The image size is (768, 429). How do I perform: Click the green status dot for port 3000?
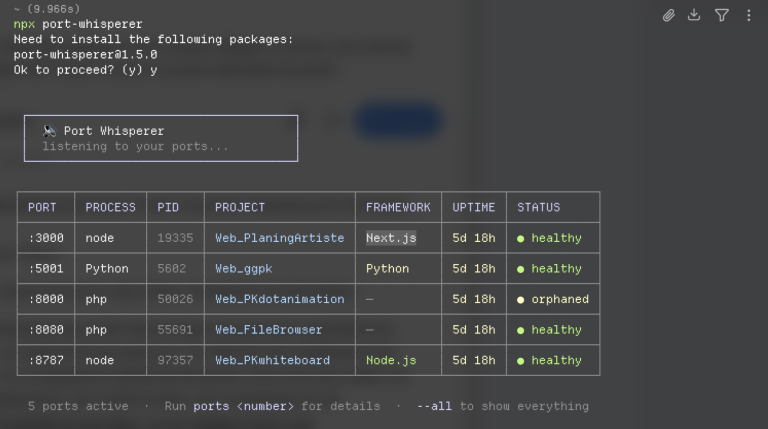tap(521, 239)
